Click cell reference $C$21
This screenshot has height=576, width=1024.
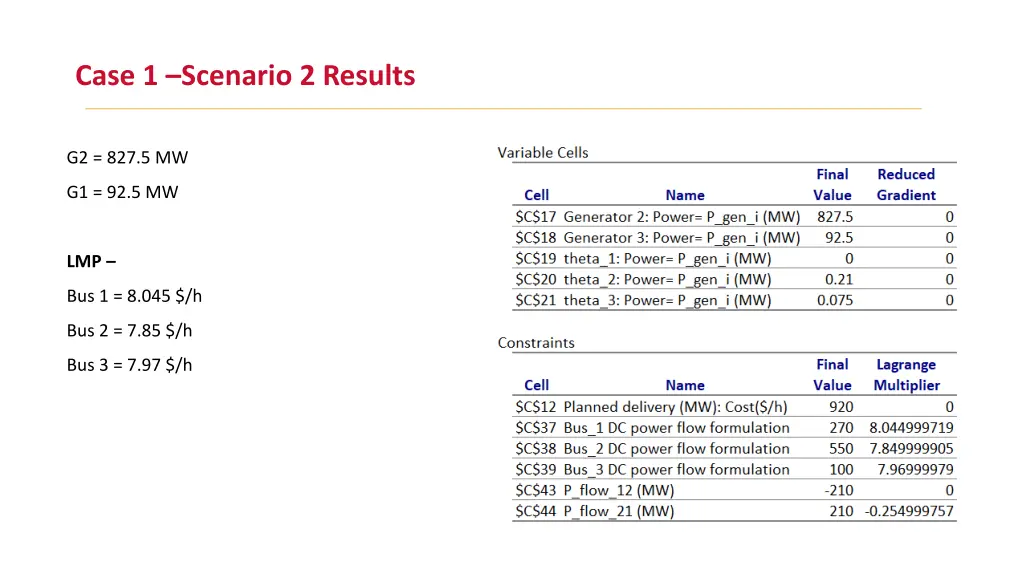[536, 300]
